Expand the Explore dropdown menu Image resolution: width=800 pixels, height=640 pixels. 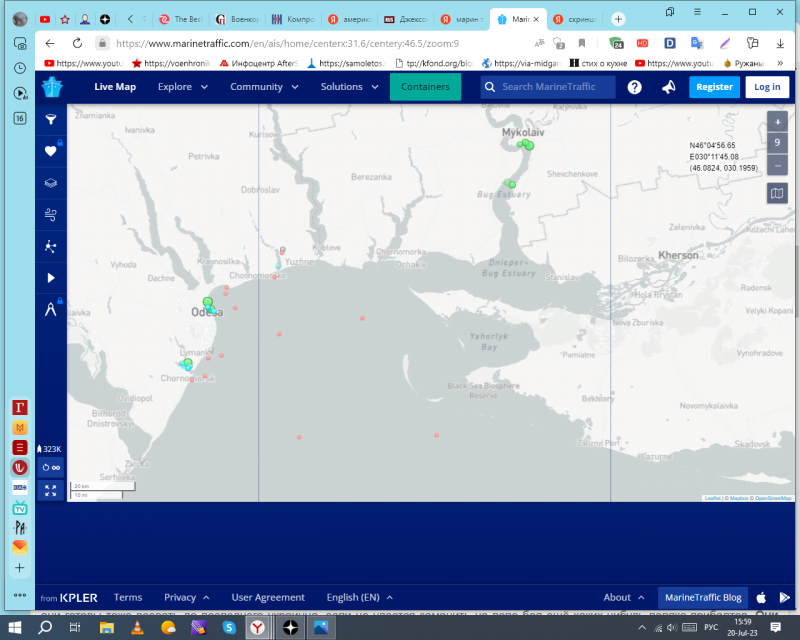[182, 87]
